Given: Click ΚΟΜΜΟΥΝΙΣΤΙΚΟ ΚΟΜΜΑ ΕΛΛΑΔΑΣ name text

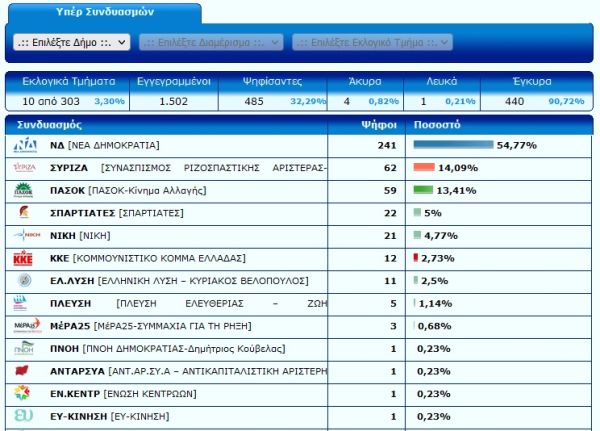Looking at the screenshot, I should coord(159,258).
